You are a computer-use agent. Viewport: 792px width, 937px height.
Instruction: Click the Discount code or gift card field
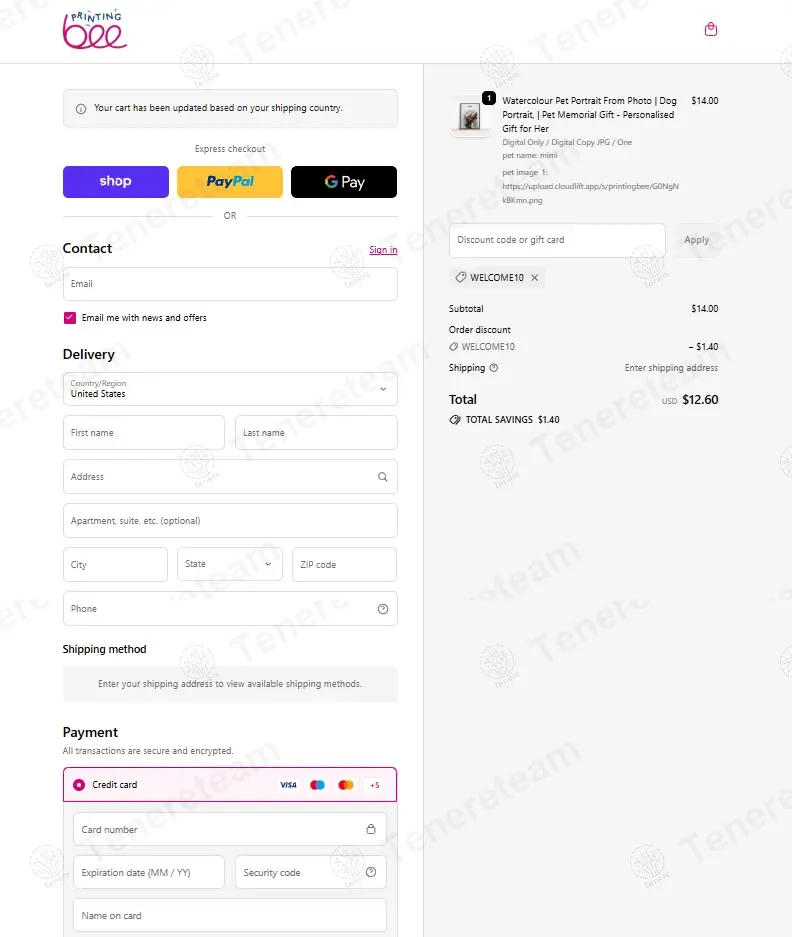point(557,240)
